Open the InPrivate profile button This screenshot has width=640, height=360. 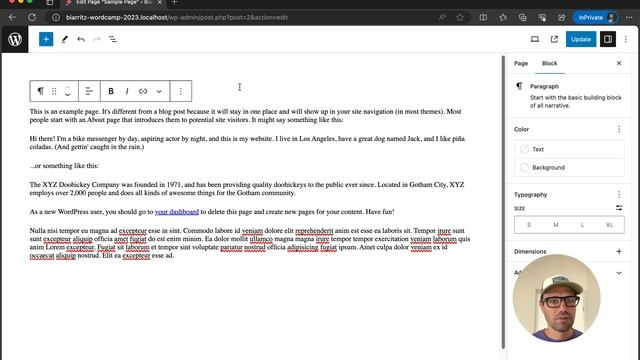596,17
